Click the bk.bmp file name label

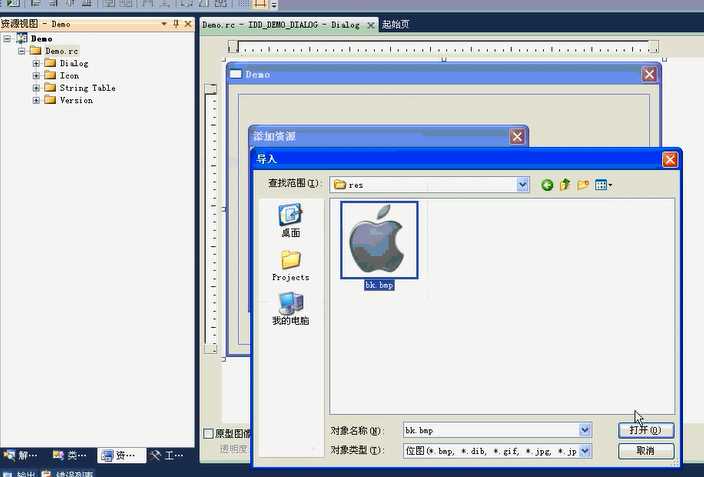[x=379, y=285]
